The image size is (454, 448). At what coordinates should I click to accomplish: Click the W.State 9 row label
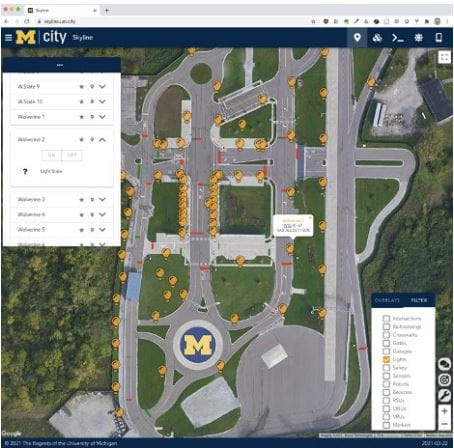tap(29, 87)
